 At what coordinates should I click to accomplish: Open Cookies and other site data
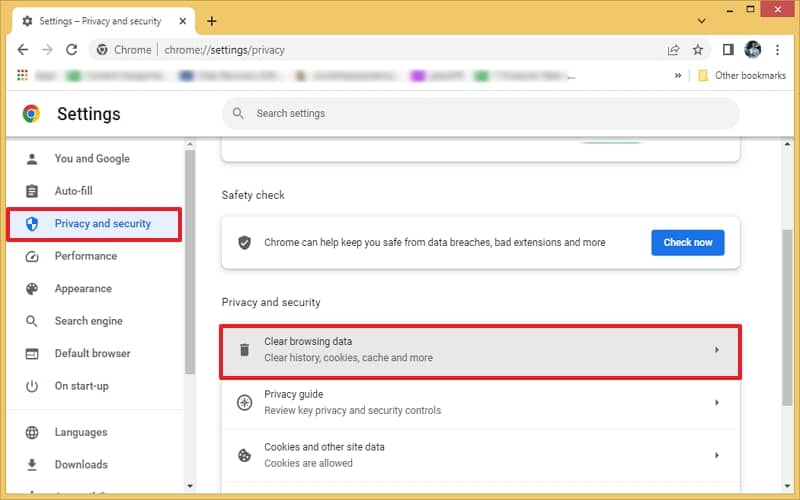(x=480, y=455)
